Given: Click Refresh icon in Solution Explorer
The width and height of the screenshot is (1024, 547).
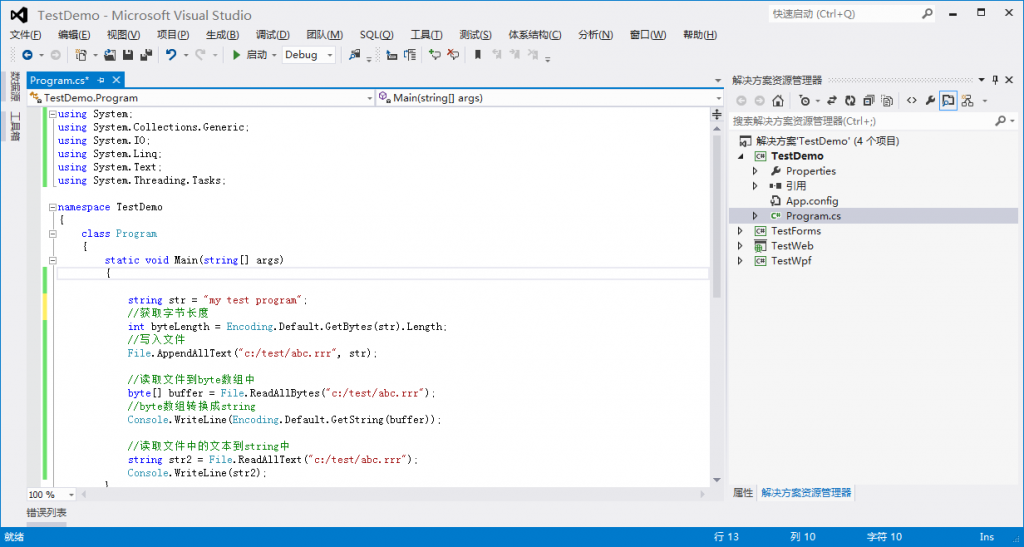Looking at the screenshot, I should pos(849,101).
